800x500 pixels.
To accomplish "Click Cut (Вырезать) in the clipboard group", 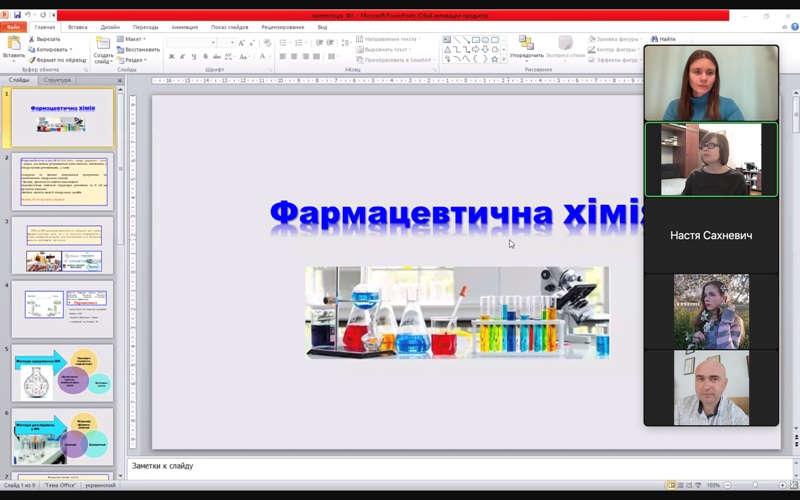I will coord(47,39).
